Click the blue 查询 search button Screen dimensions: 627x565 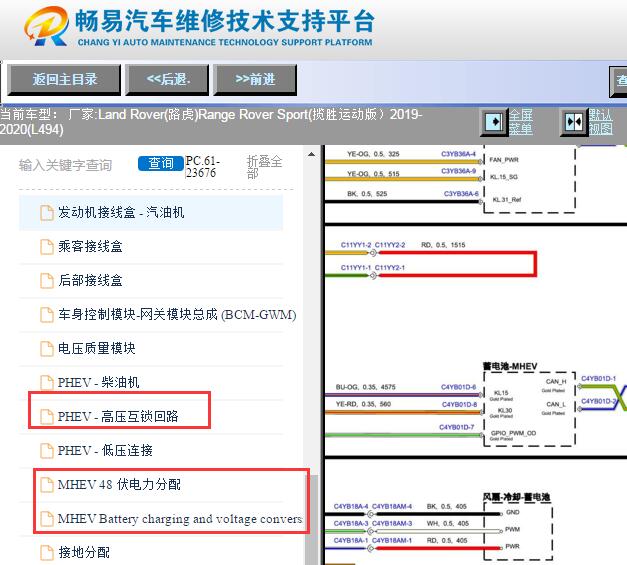point(161,163)
